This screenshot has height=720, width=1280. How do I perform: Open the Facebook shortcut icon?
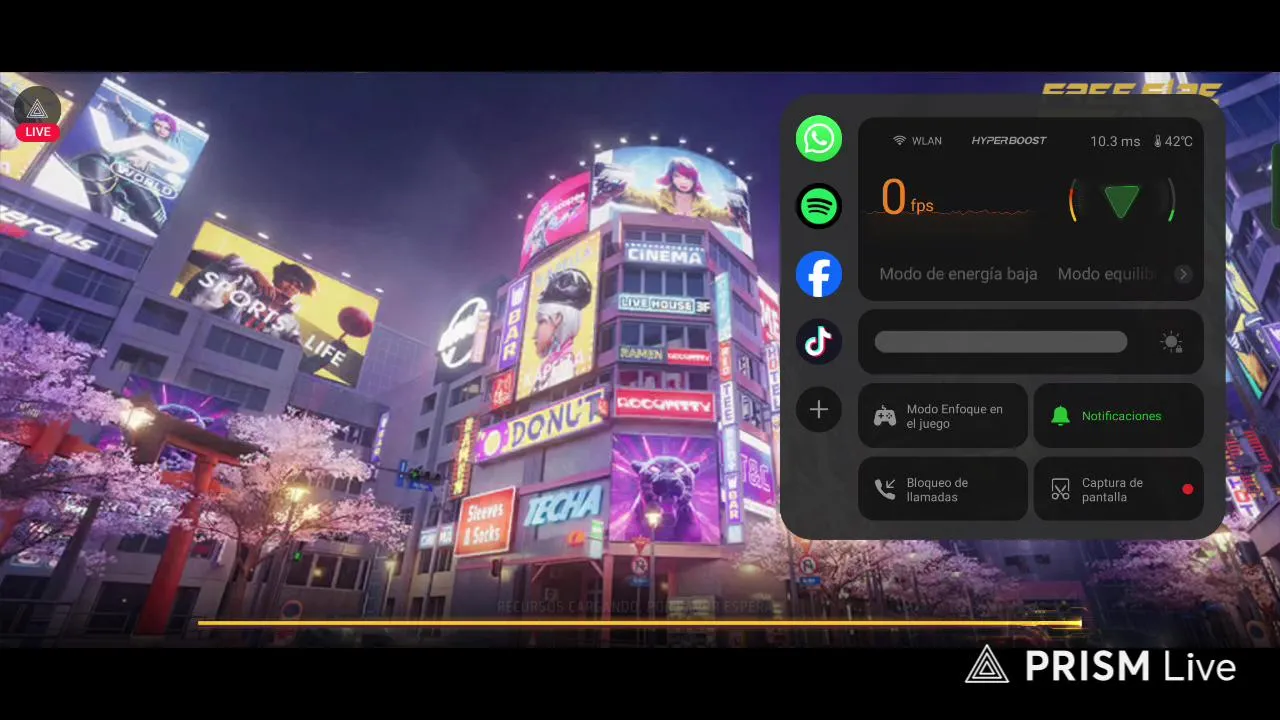819,274
